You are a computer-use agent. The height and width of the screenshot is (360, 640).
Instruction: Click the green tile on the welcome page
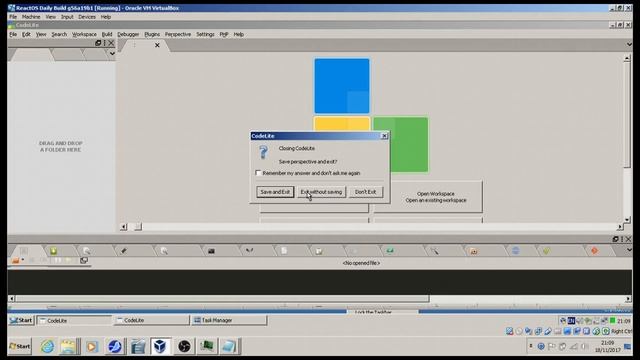pos(400,144)
